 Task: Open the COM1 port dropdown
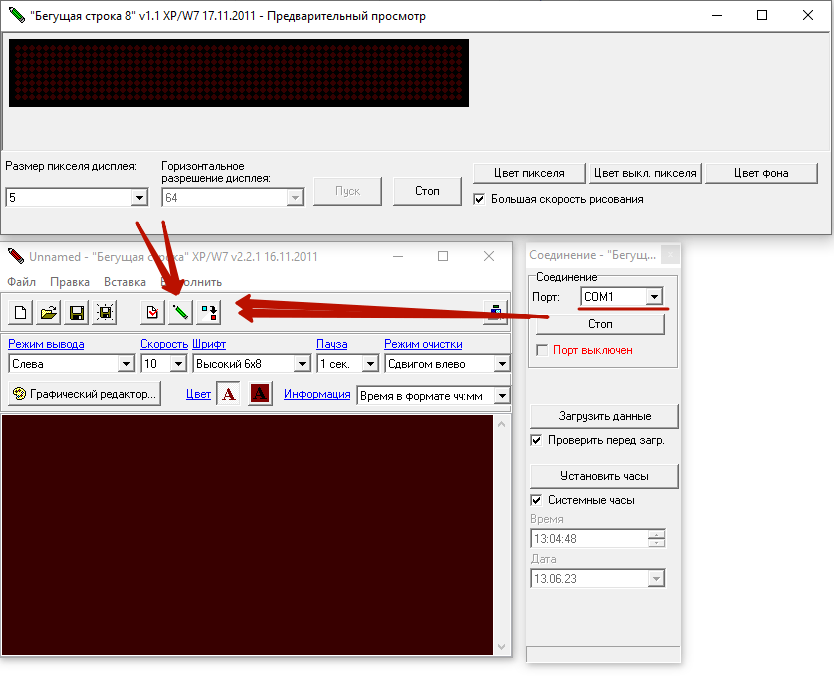click(x=654, y=297)
